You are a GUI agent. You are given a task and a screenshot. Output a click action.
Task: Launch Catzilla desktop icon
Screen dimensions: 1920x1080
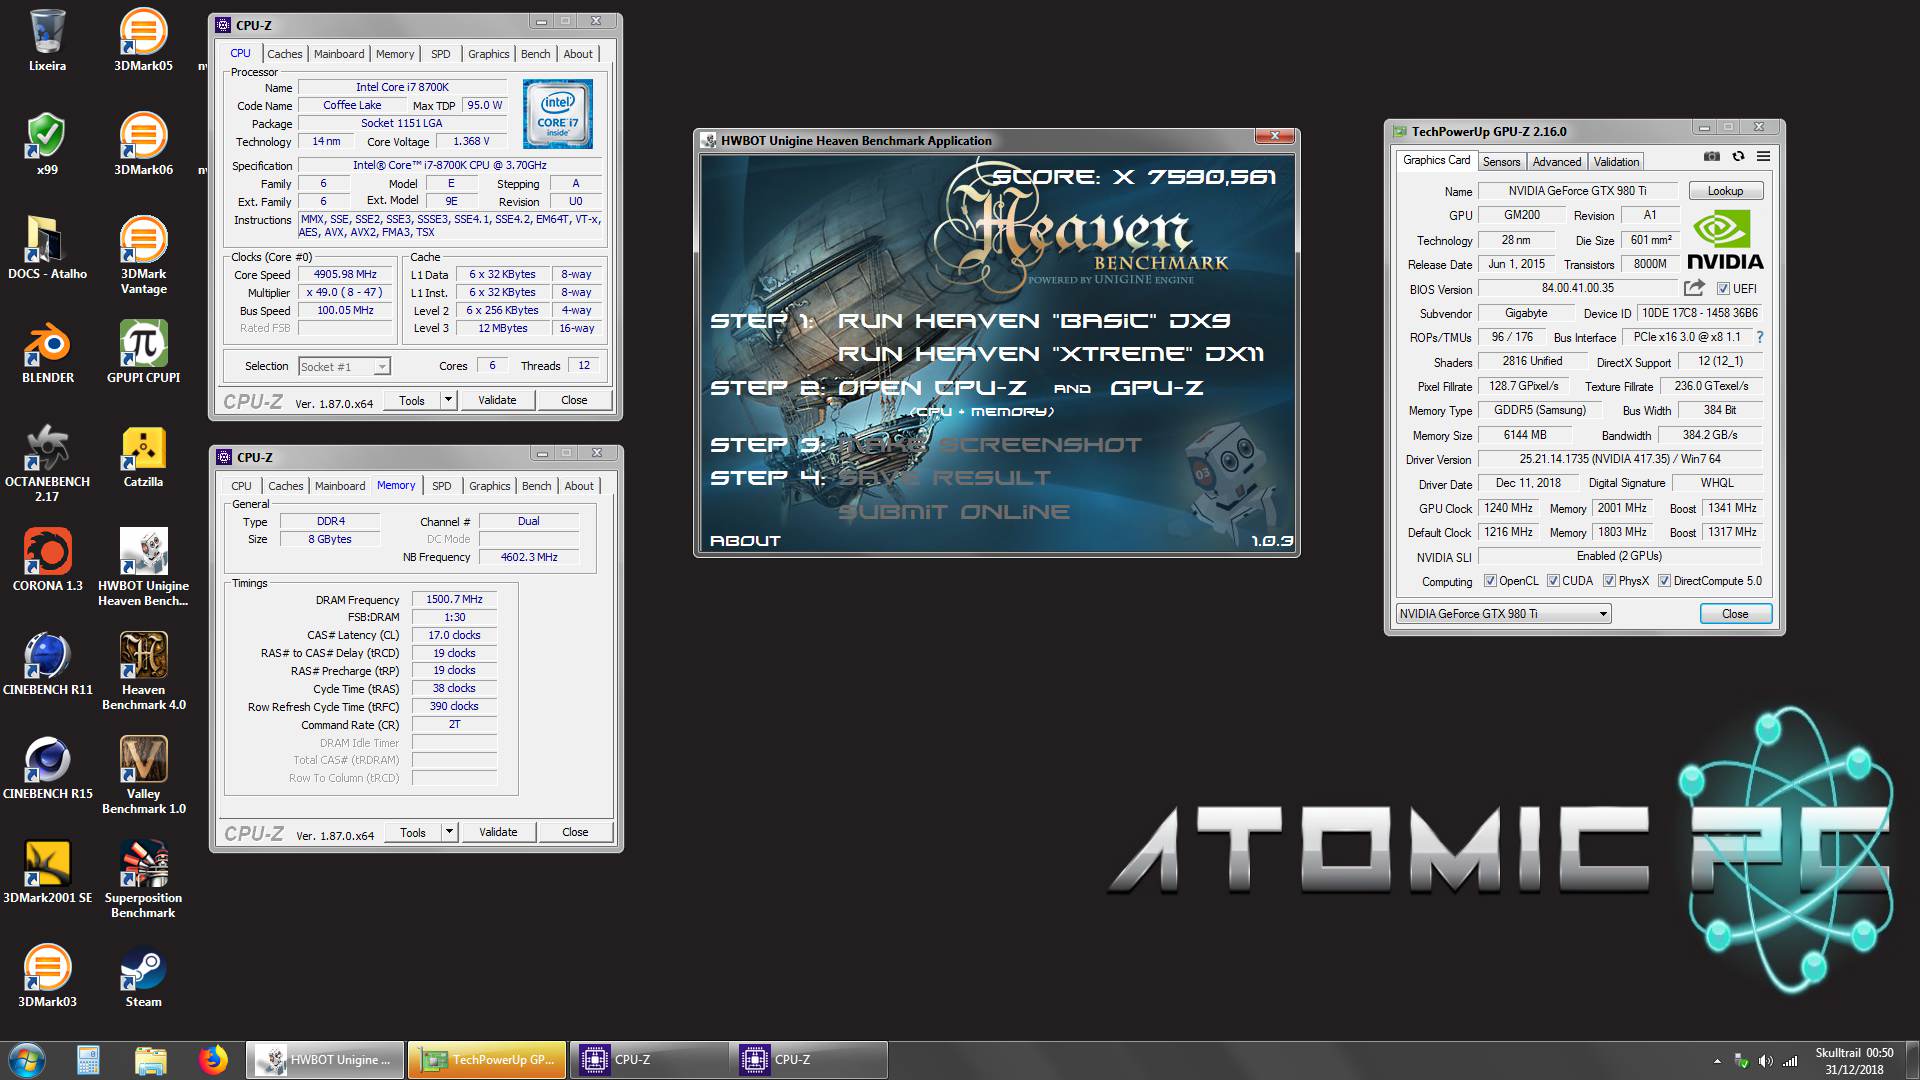pos(143,457)
